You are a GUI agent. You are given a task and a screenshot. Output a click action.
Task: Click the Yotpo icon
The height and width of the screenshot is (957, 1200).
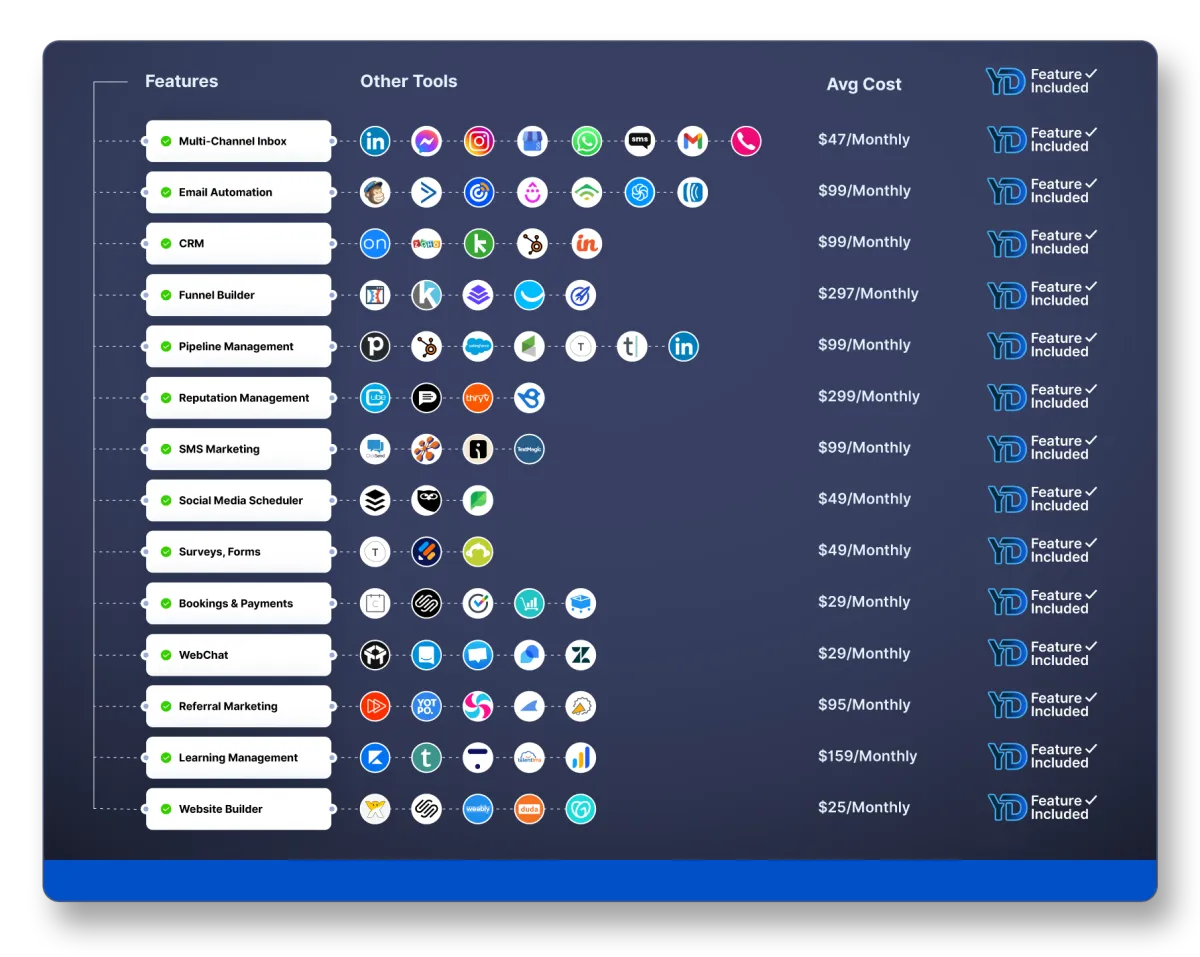tap(427, 706)
